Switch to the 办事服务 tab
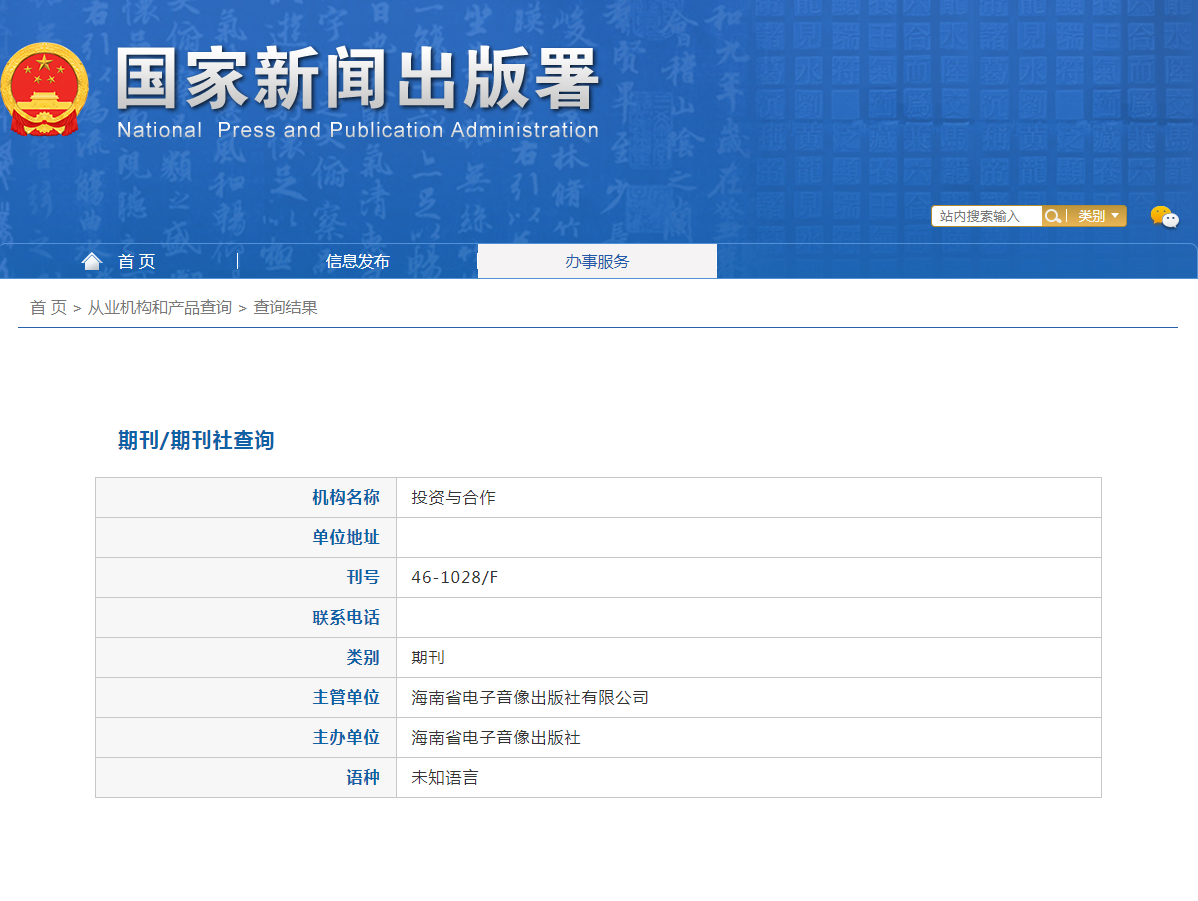Image resolution: width=1198 pixels, height=901 pixels. 597,262
